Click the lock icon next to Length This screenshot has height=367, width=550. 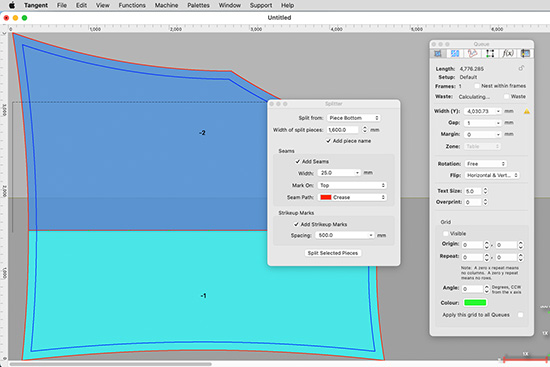[521, 68]
